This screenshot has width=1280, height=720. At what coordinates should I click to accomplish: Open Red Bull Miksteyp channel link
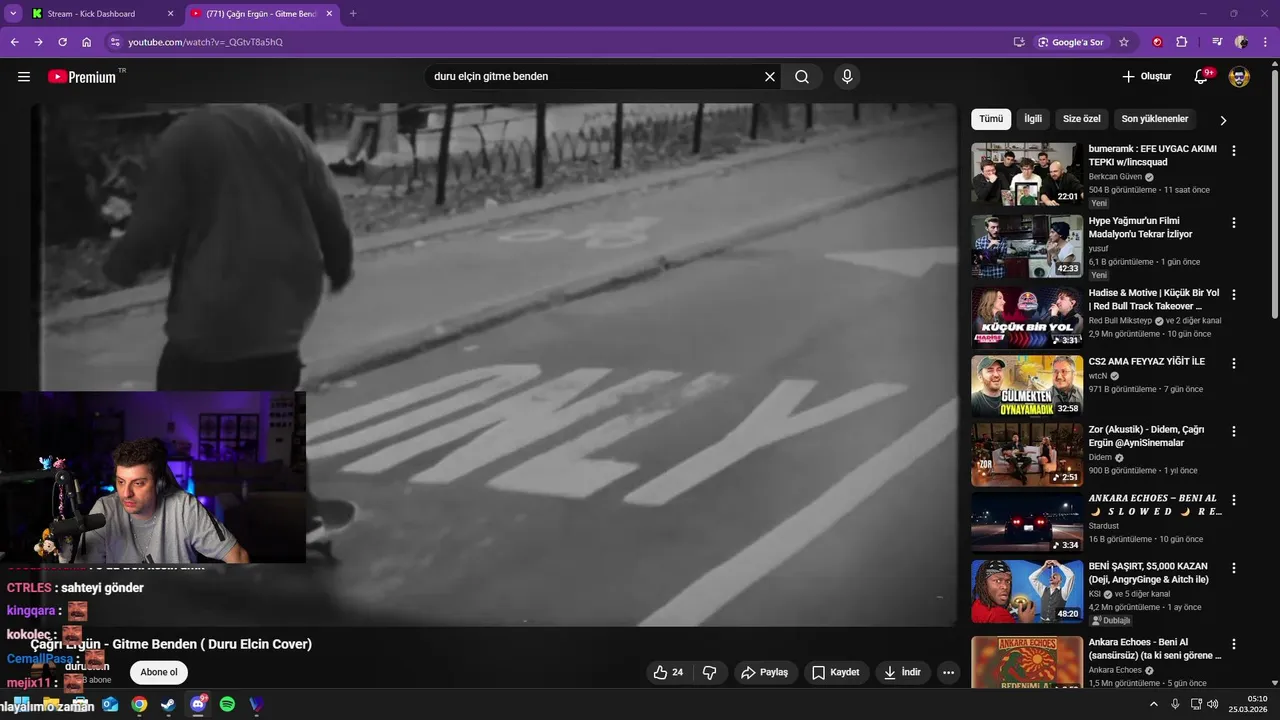(1120, 321)
